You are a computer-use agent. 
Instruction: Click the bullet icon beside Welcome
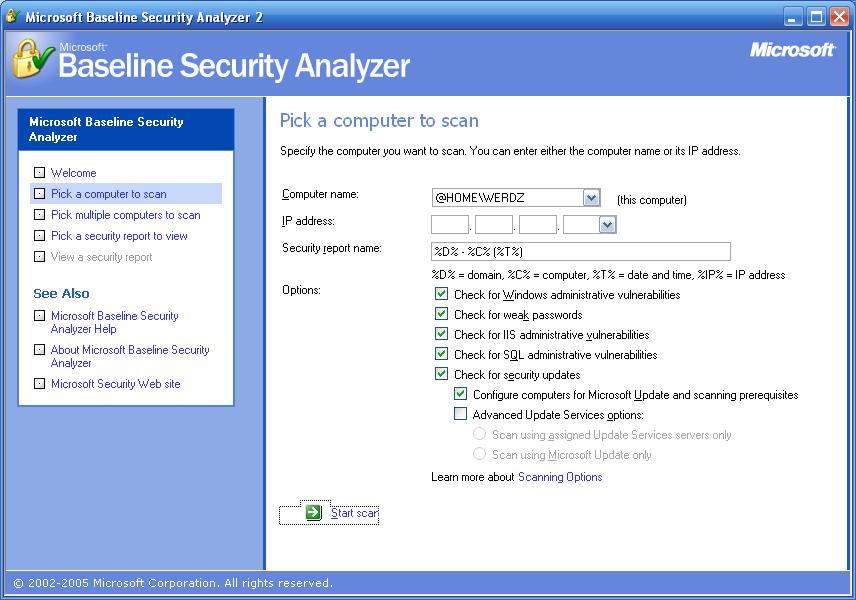pyautogui.click(x=39, y=173)
